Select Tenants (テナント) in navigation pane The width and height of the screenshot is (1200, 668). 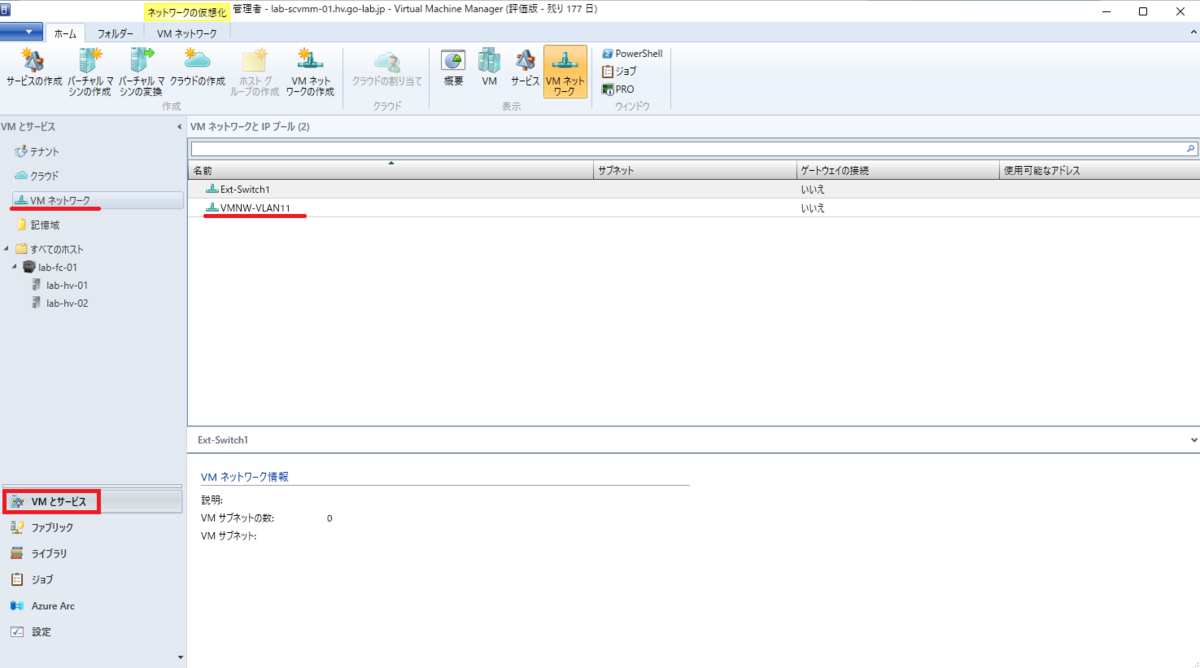pos(37,152)
